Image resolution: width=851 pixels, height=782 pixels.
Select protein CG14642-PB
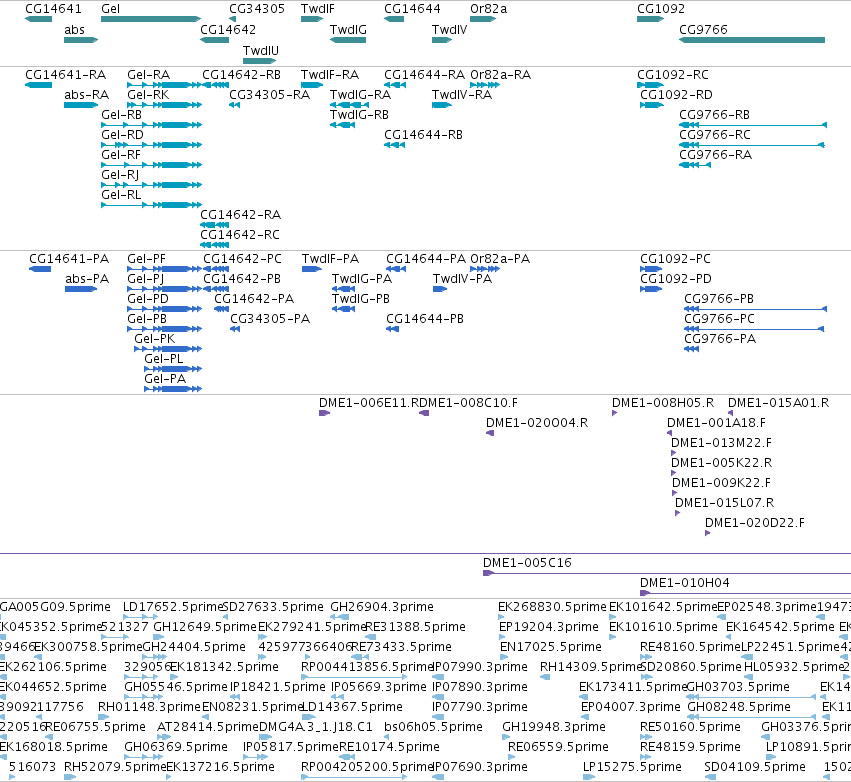pyautogui.click(x=242, y=278)
